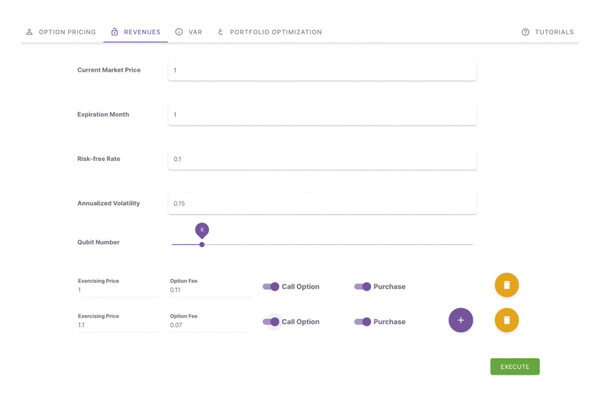The width and height of the screenshot is (600, 397).
Task: Edit the Exercising Price field showing 1.1
Action: (x=119, y=325)
